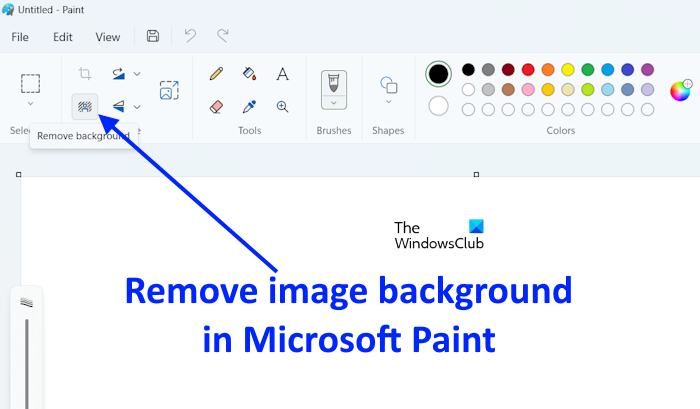Screen dimensions: 700x409
Task: Pick the pink palette color
Action: click(x=528, y=90)
